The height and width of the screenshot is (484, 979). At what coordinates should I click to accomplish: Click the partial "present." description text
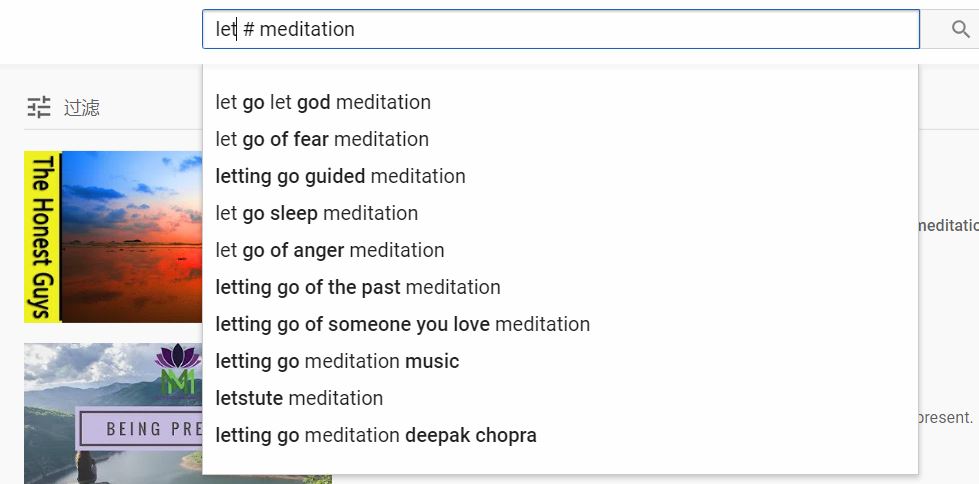(x=945, y=417)
